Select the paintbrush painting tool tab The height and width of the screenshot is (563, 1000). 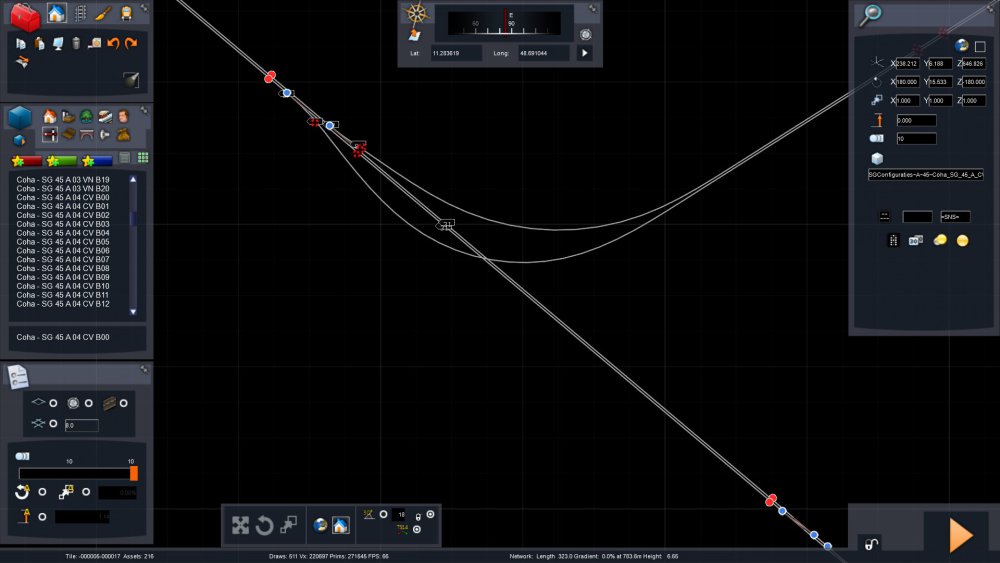pyautogui.click(x=102, y=14)
